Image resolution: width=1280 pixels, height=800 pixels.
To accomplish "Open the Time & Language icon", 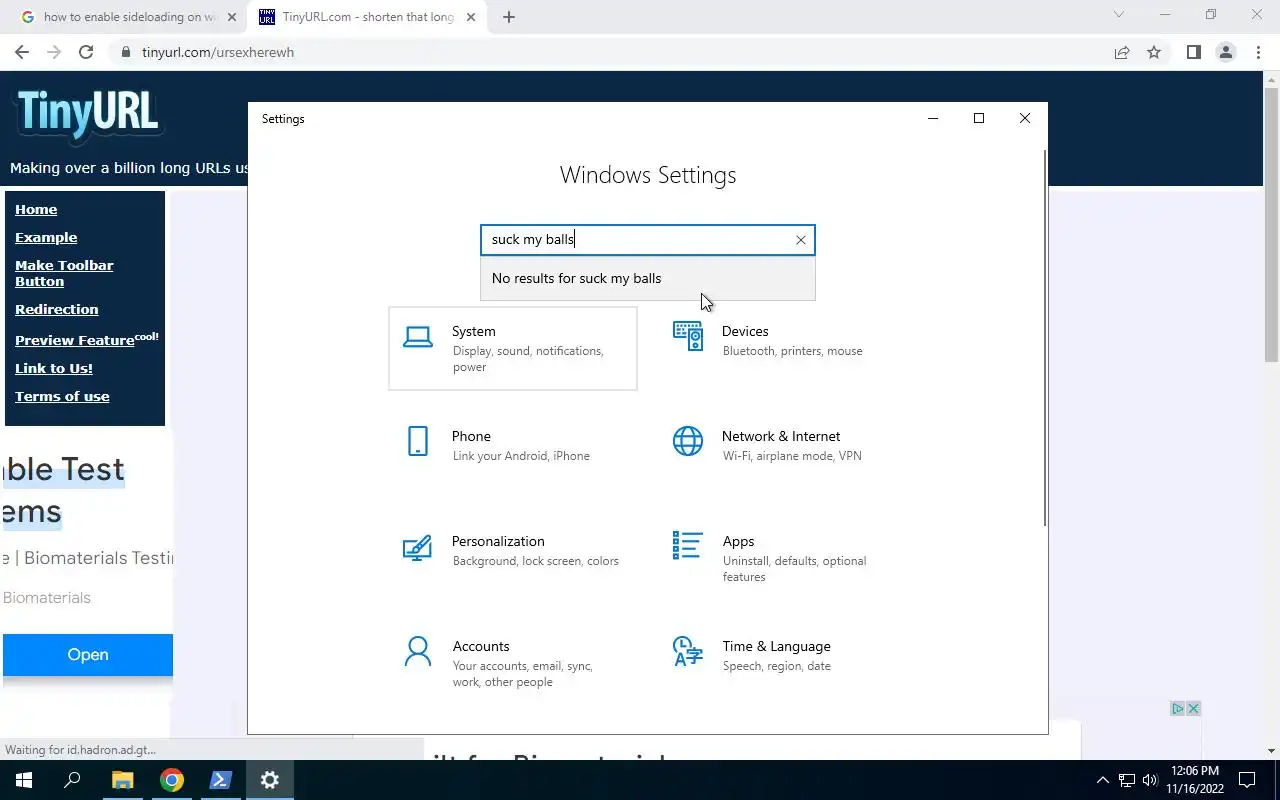I will 688,651.
